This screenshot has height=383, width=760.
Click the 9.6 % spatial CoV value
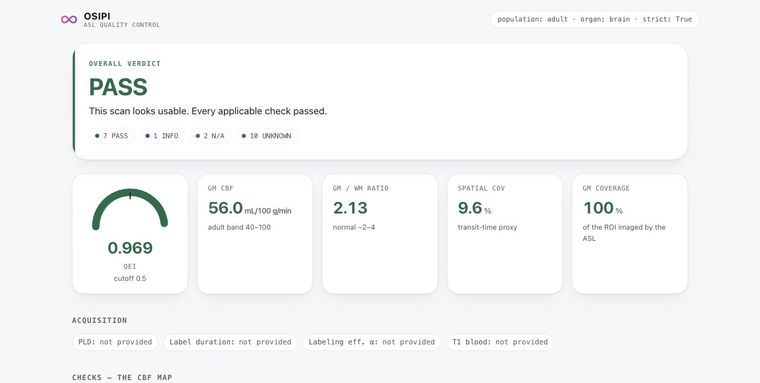point(475,208)
